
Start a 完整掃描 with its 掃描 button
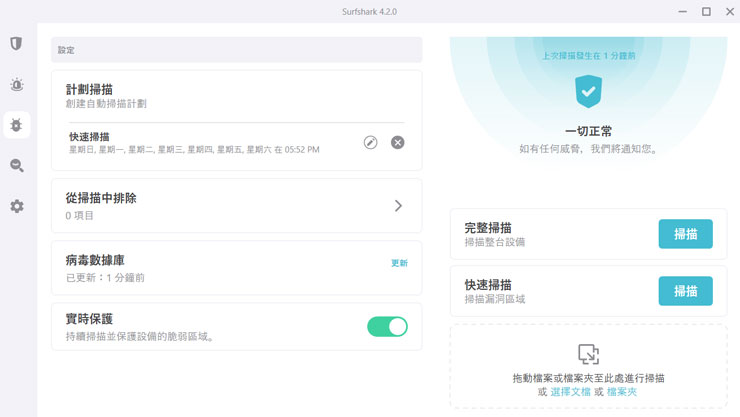pyautogui.click(x=685, y=234)
